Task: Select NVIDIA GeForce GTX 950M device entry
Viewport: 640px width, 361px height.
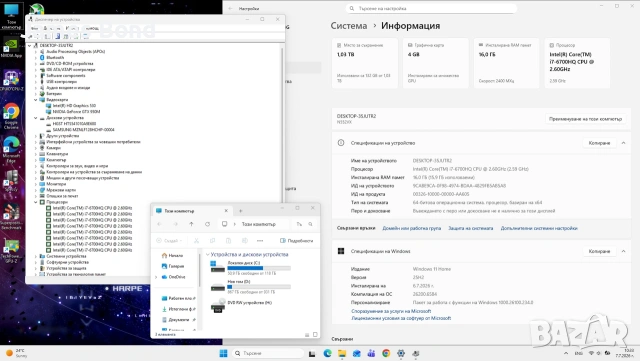Action: tap(76, 111)
